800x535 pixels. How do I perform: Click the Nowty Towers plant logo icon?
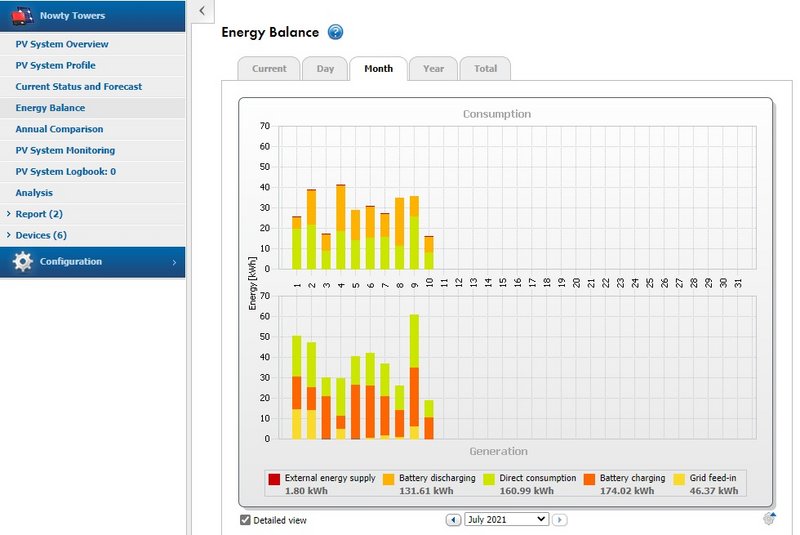22,16
